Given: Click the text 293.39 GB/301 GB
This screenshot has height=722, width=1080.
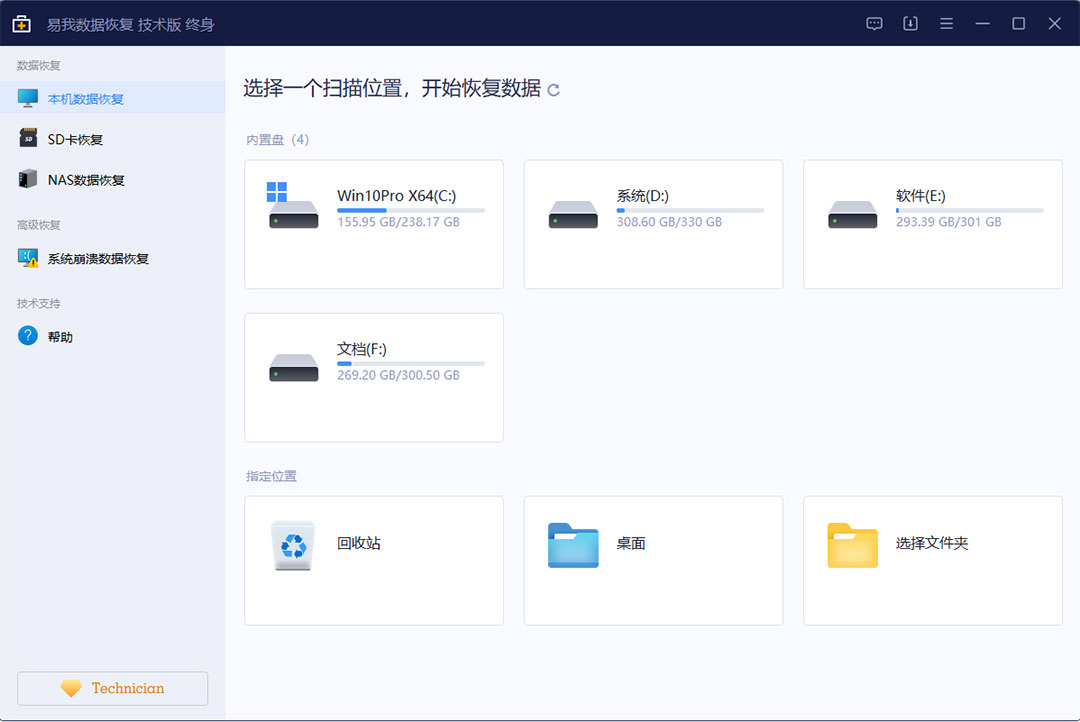Looking at the screenshot, I should [x=948, y=222].
